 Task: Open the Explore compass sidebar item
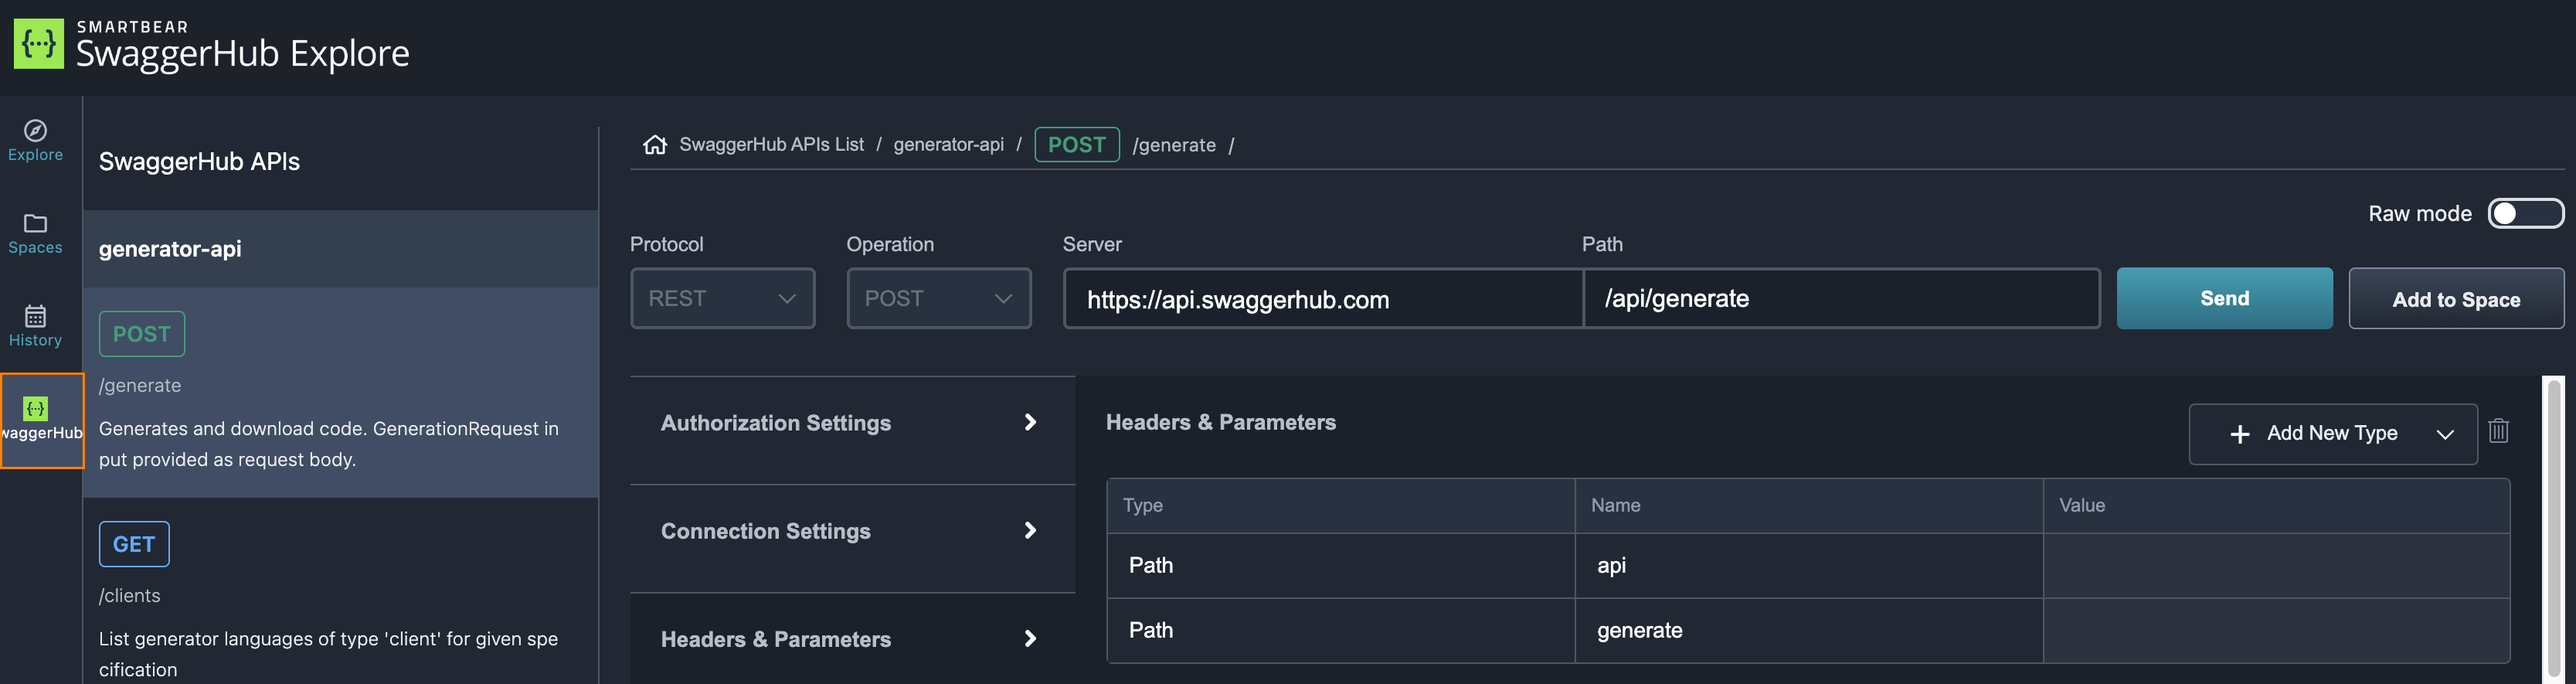(35, 140)
